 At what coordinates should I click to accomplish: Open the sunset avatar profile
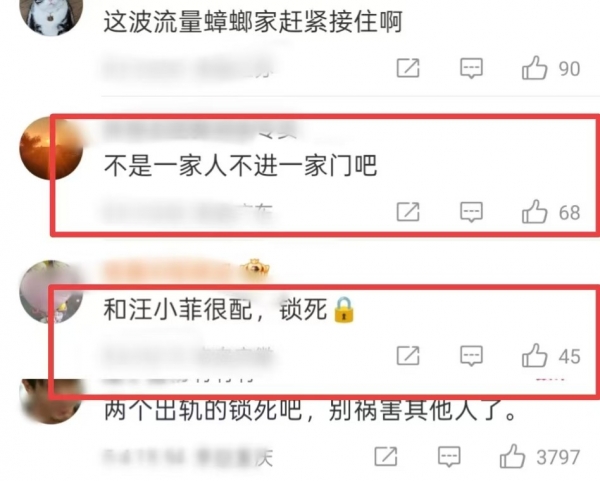tap(51, 148)
